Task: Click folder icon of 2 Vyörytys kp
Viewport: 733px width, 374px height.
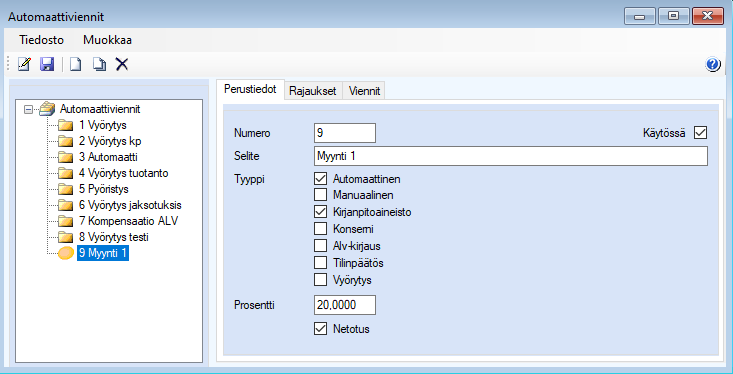Action: click(x=66, y=142)
